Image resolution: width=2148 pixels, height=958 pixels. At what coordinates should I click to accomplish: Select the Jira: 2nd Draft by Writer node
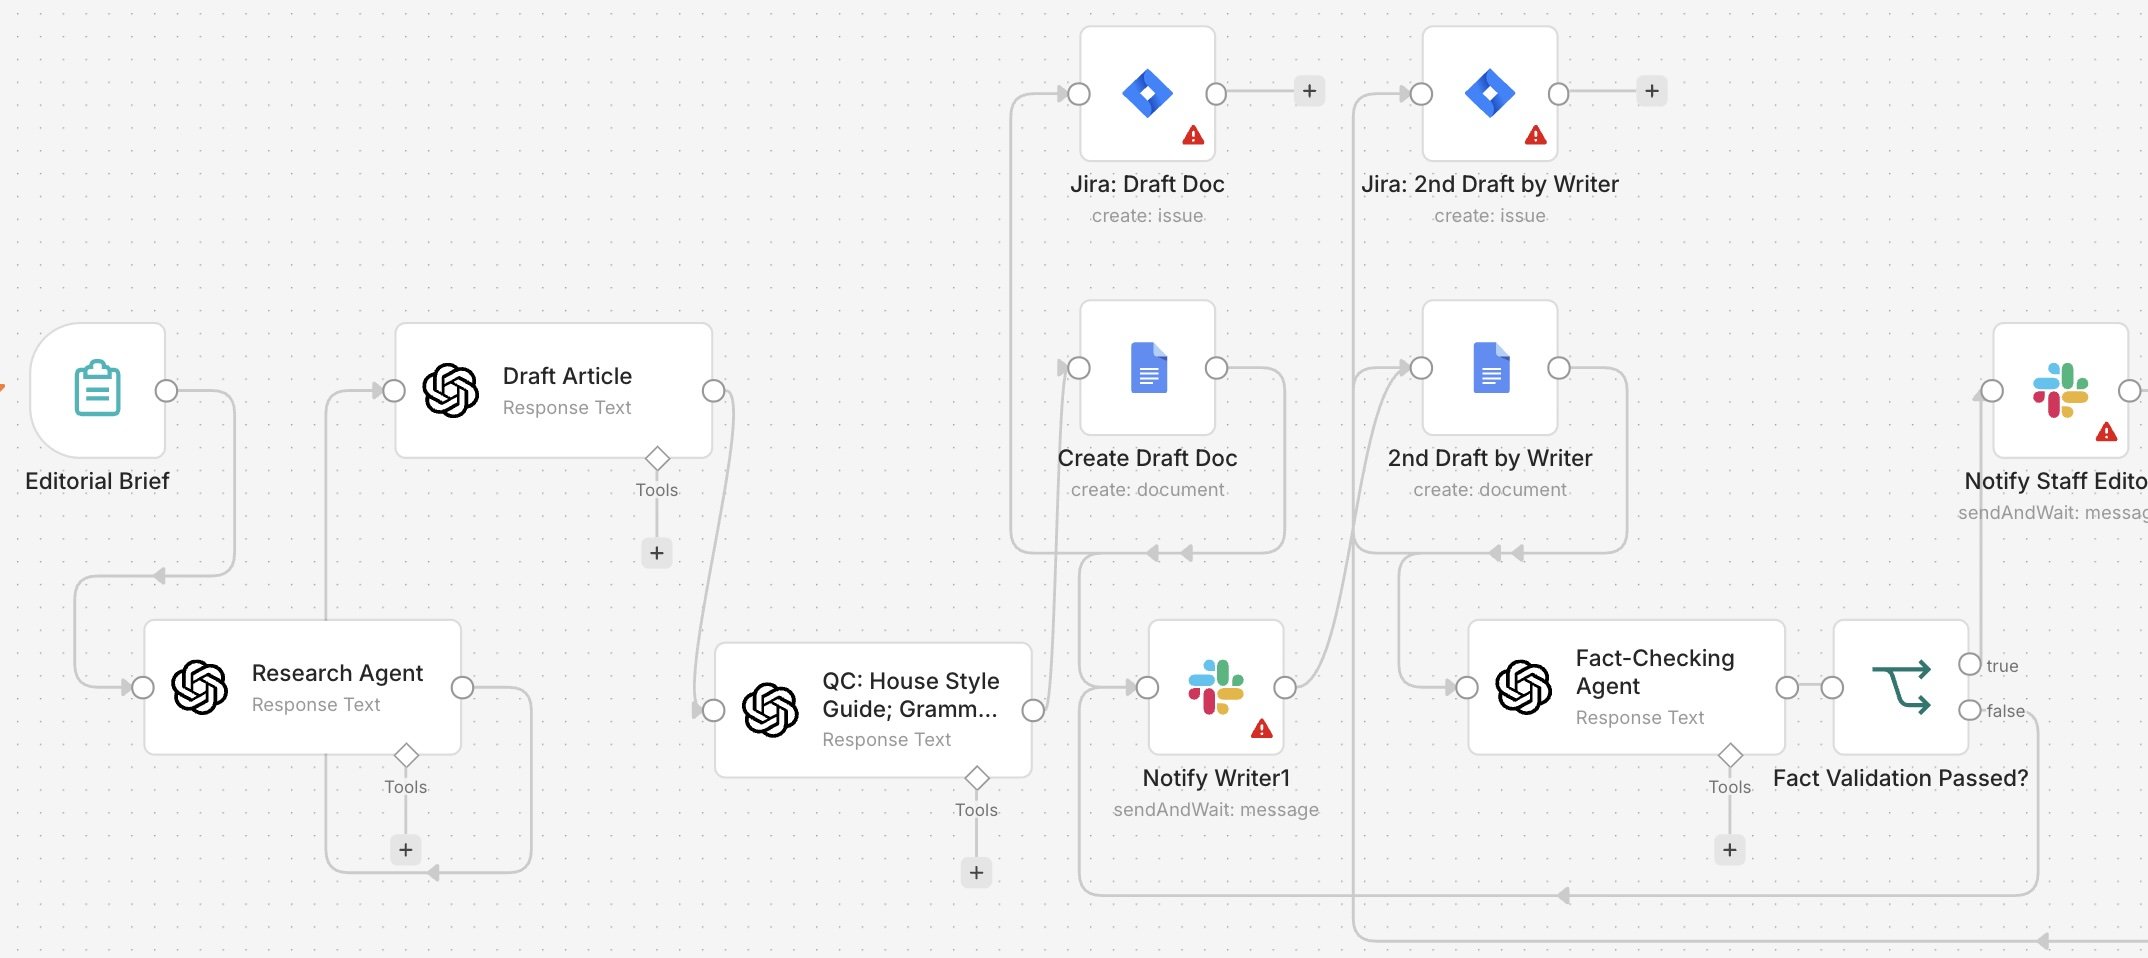coord(1490,94)
